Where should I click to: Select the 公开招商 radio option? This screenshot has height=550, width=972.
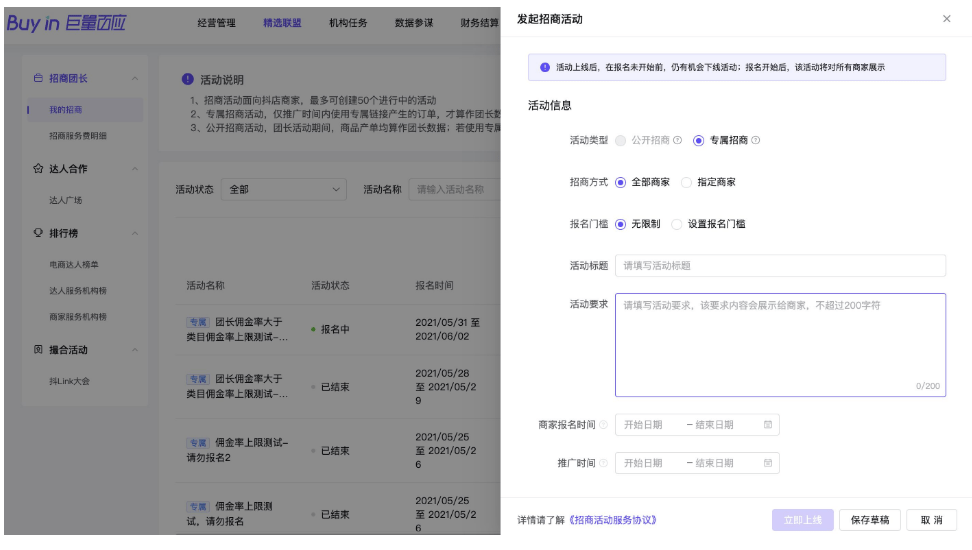pos(621,141)
